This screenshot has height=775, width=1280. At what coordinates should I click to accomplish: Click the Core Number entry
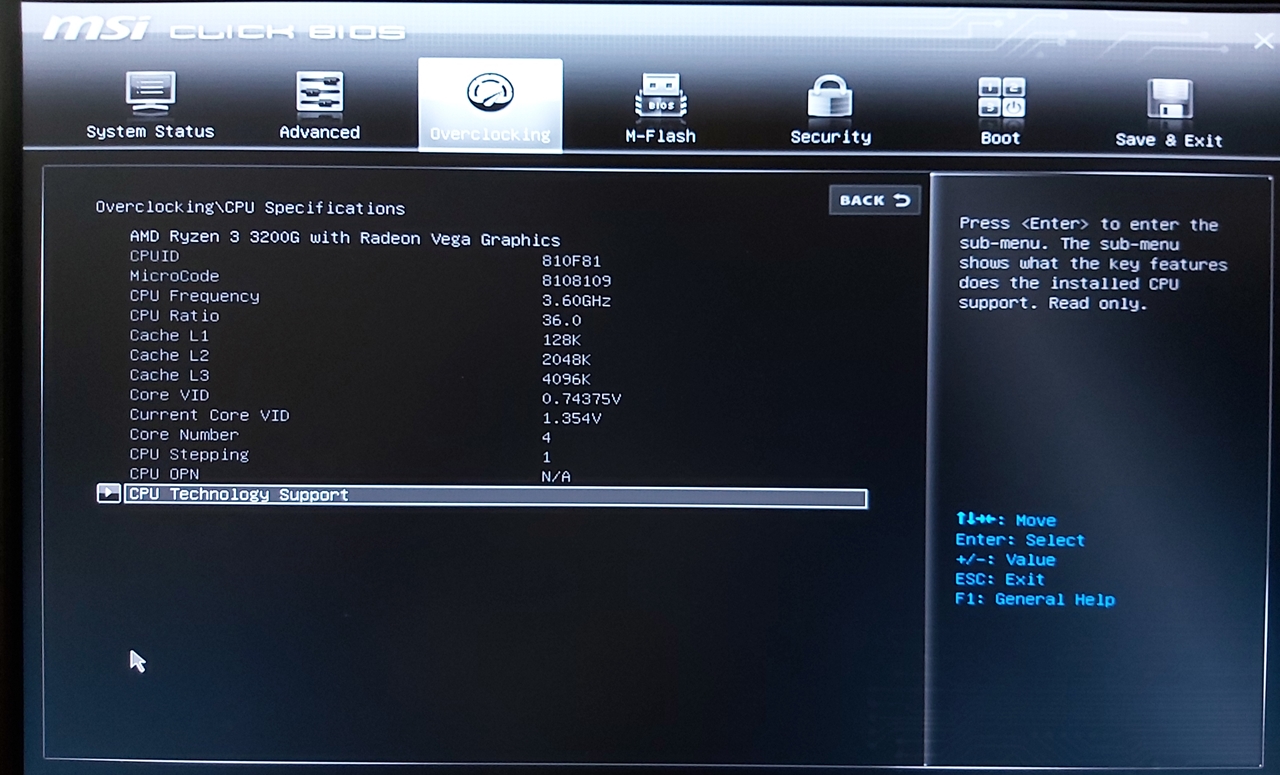point(184,435)
